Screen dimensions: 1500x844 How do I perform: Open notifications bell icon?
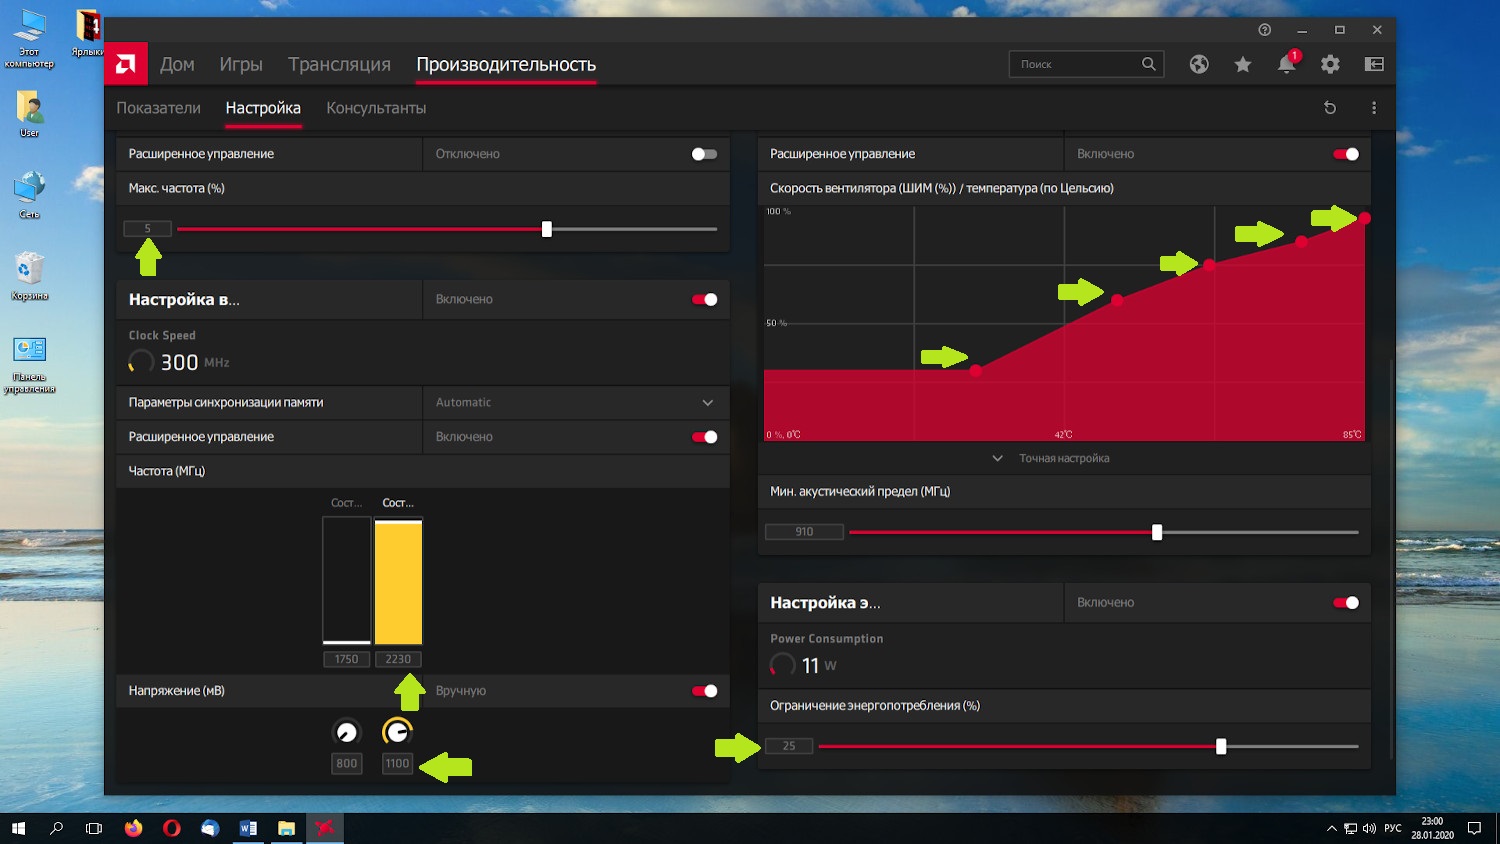click(1287, 64)
